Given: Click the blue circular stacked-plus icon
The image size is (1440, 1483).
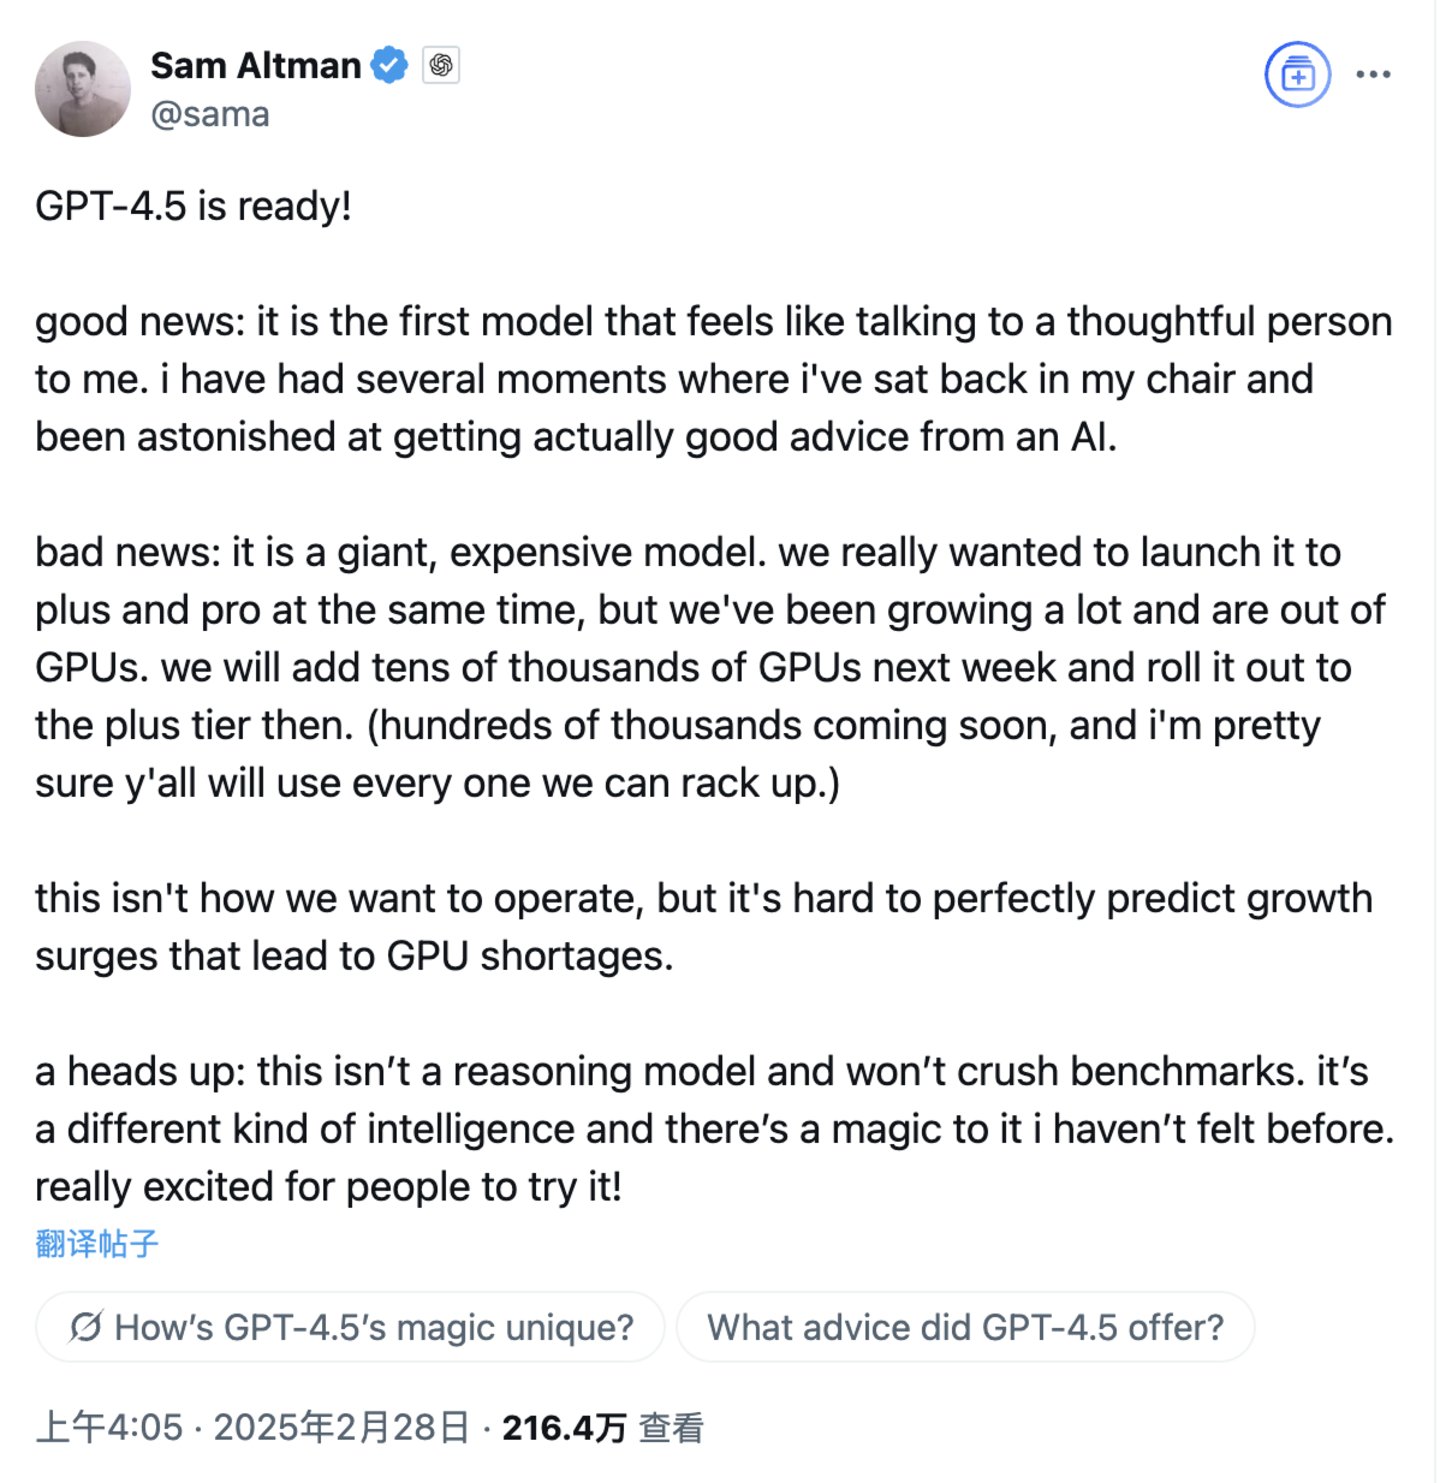Looking at the screenshot, I should click(x=1297, y=74).
